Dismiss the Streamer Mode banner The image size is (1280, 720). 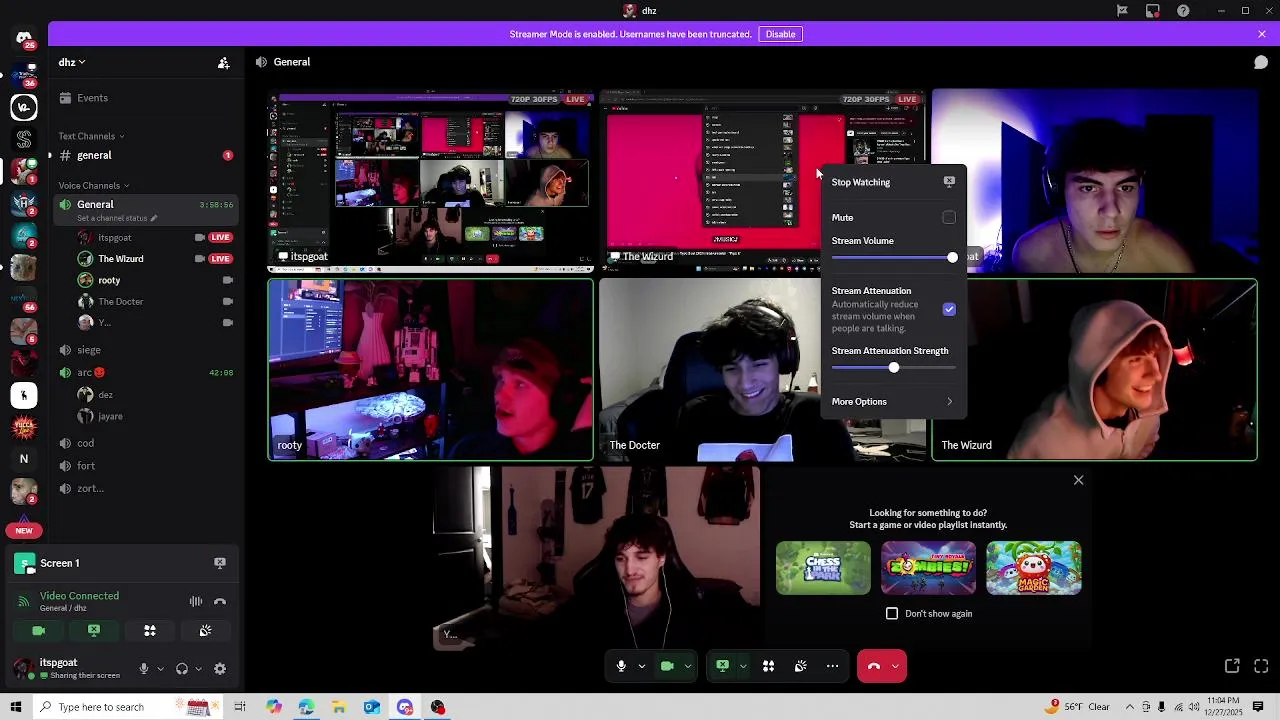[x=1262, y=34]
